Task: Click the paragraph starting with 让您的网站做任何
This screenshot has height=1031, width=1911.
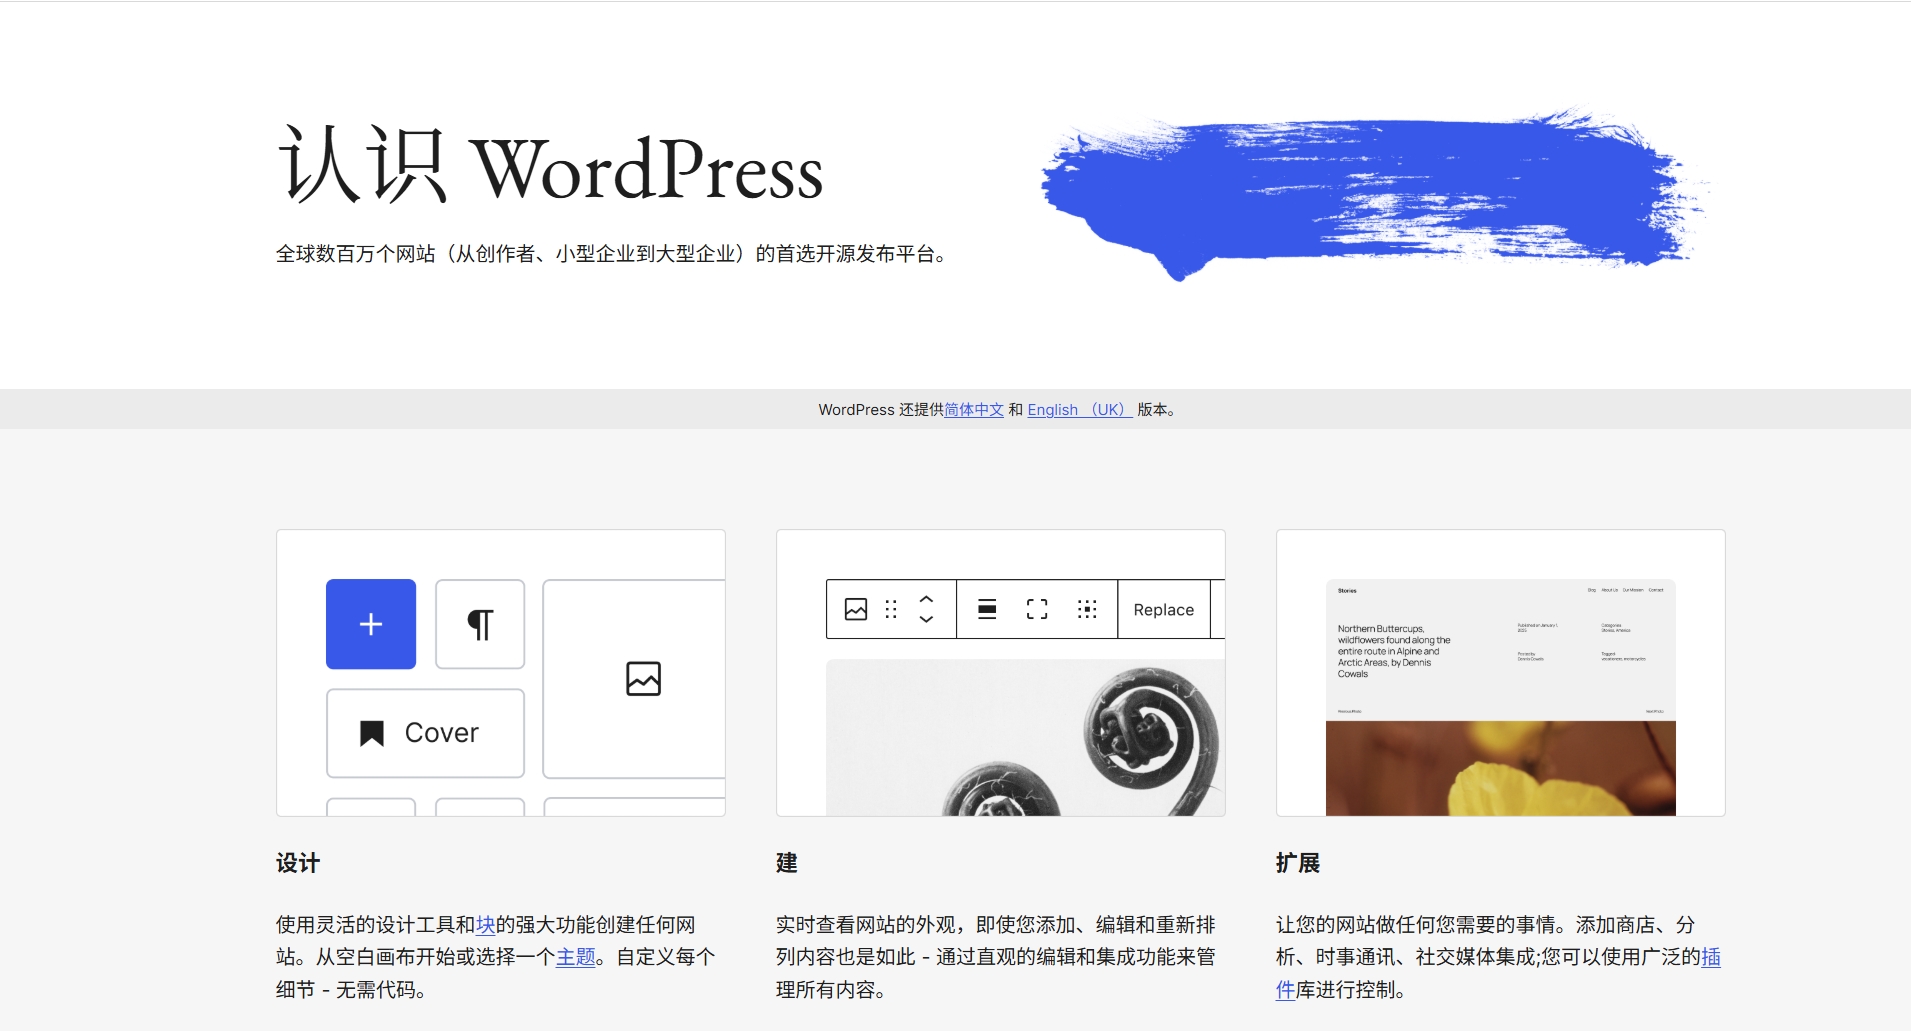Action: pos(1498,957)
